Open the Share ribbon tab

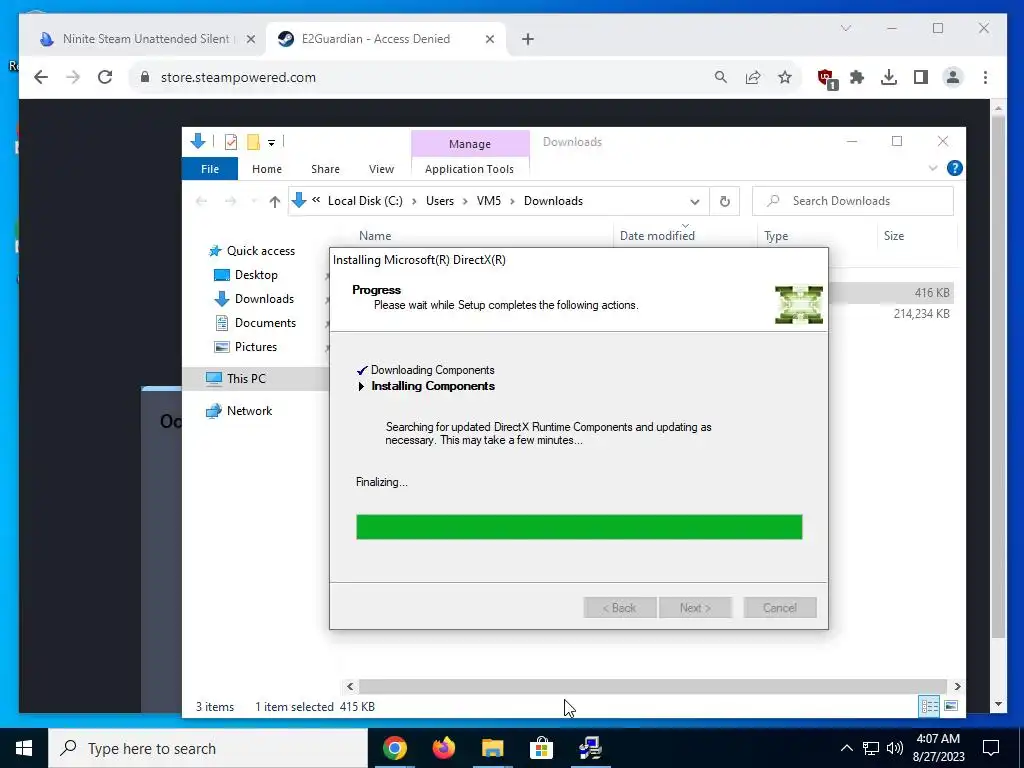tap(325, 169)
